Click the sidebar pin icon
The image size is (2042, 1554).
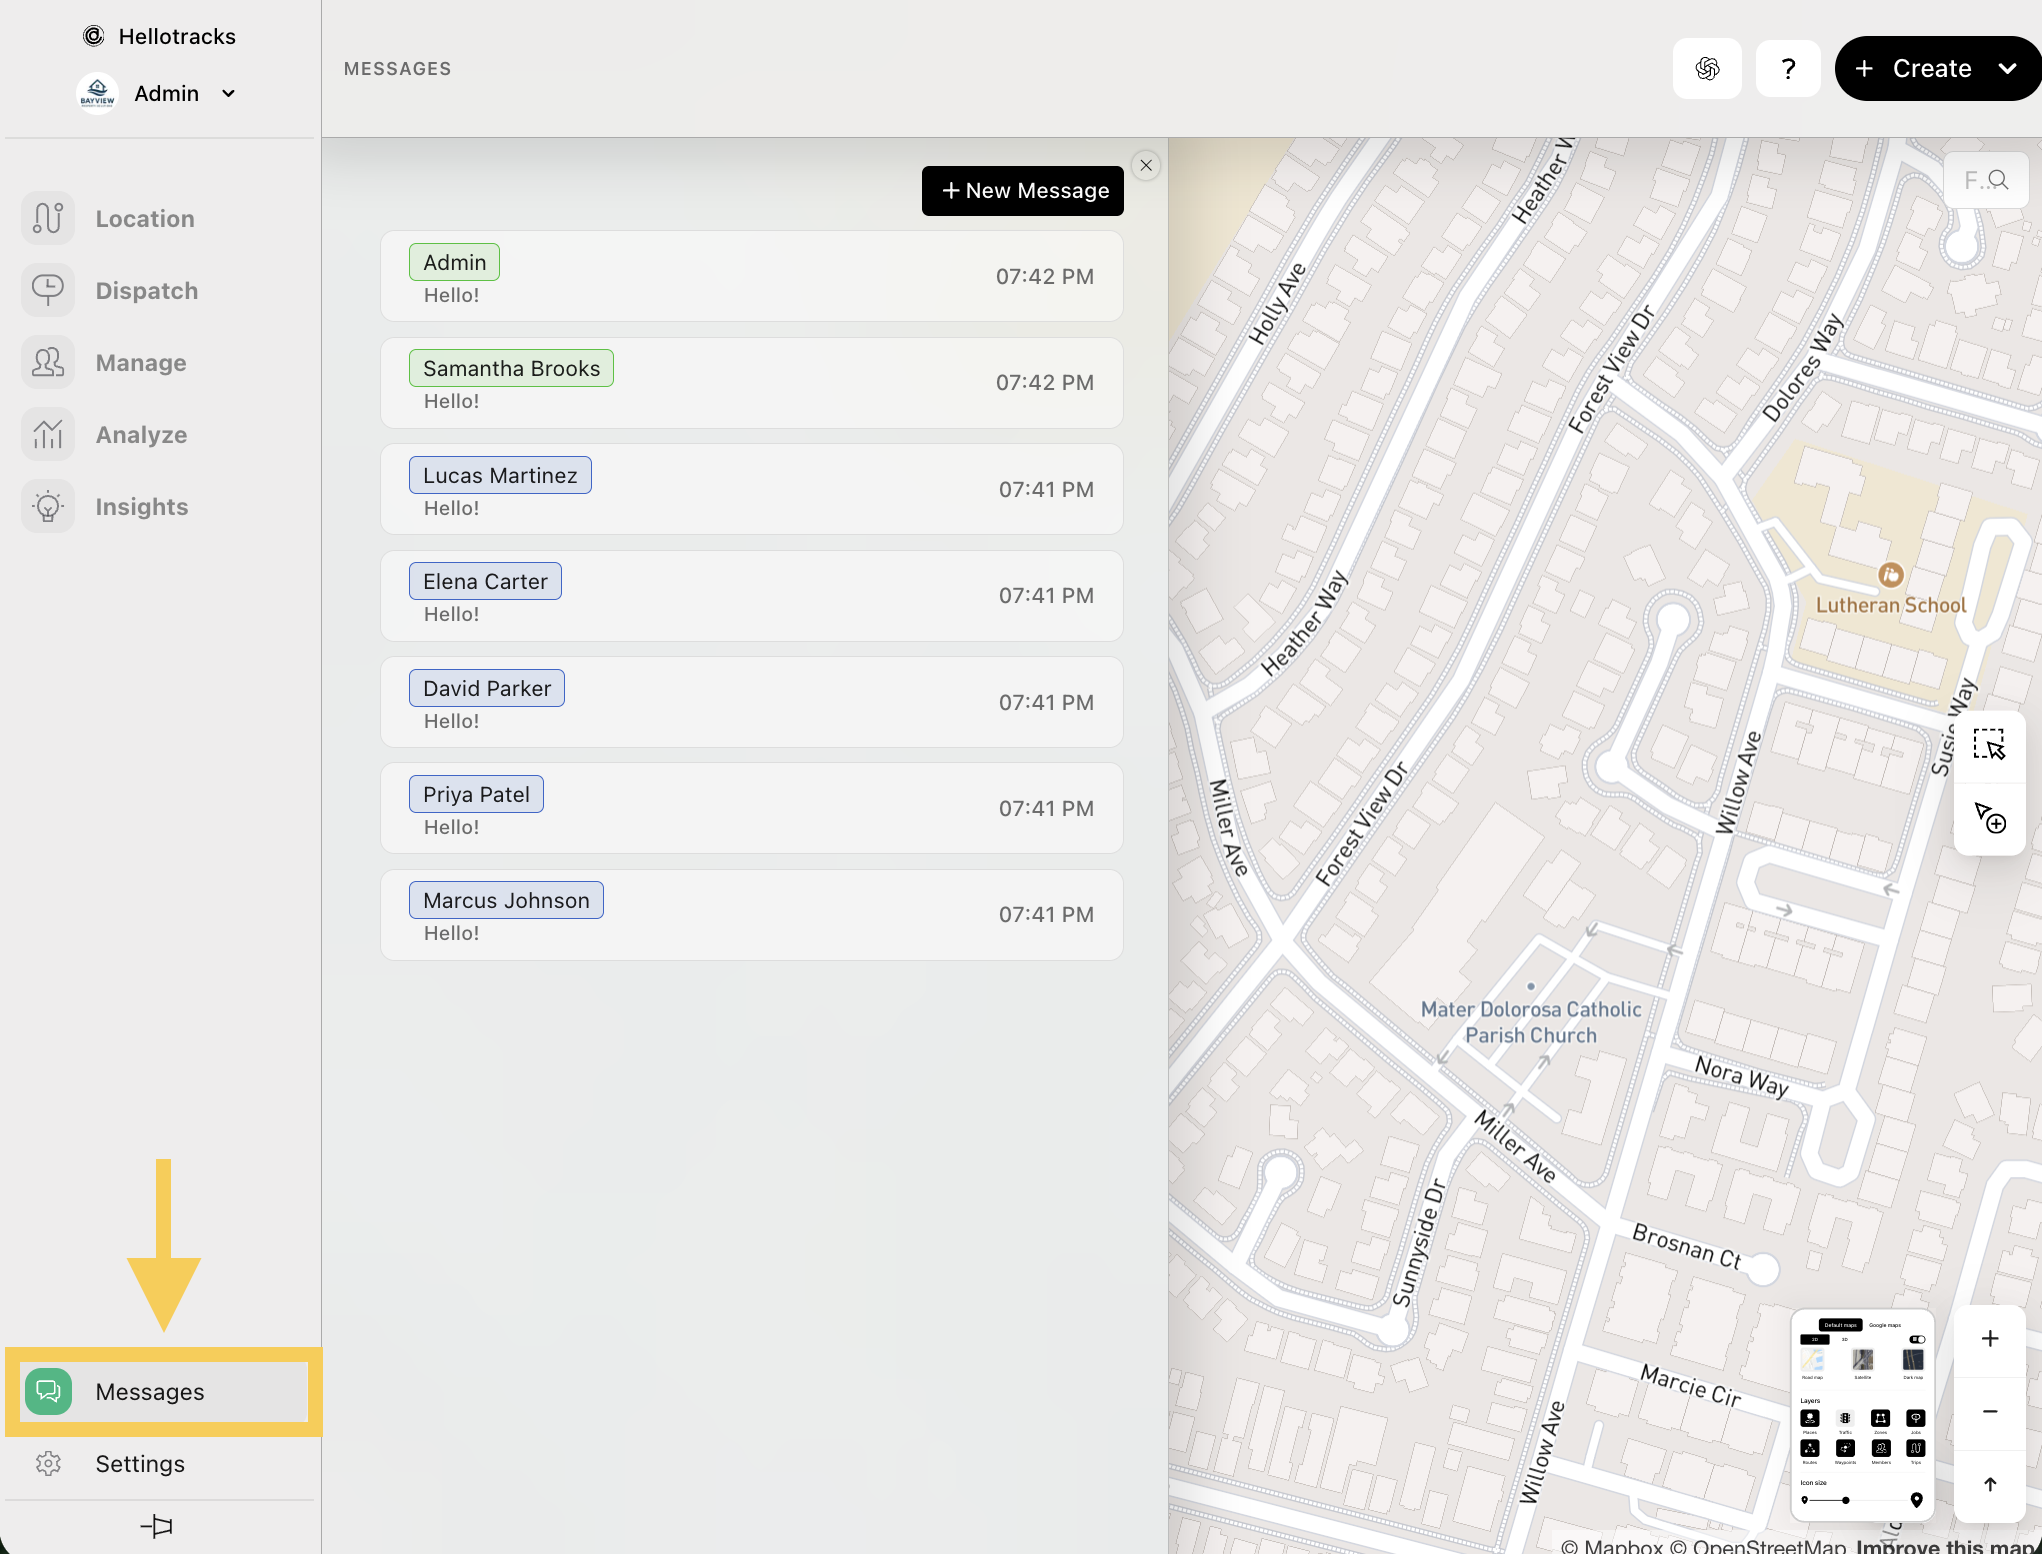[157, 1526]
